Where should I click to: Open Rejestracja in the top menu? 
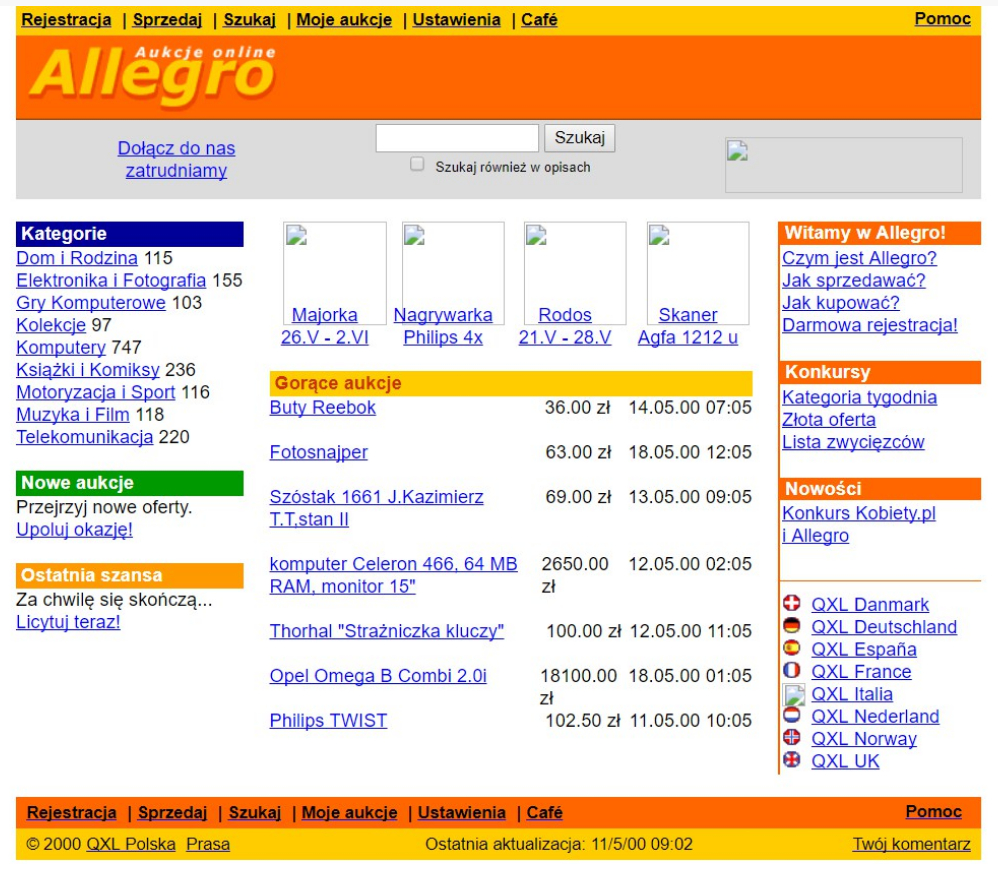tap(66, 20)
